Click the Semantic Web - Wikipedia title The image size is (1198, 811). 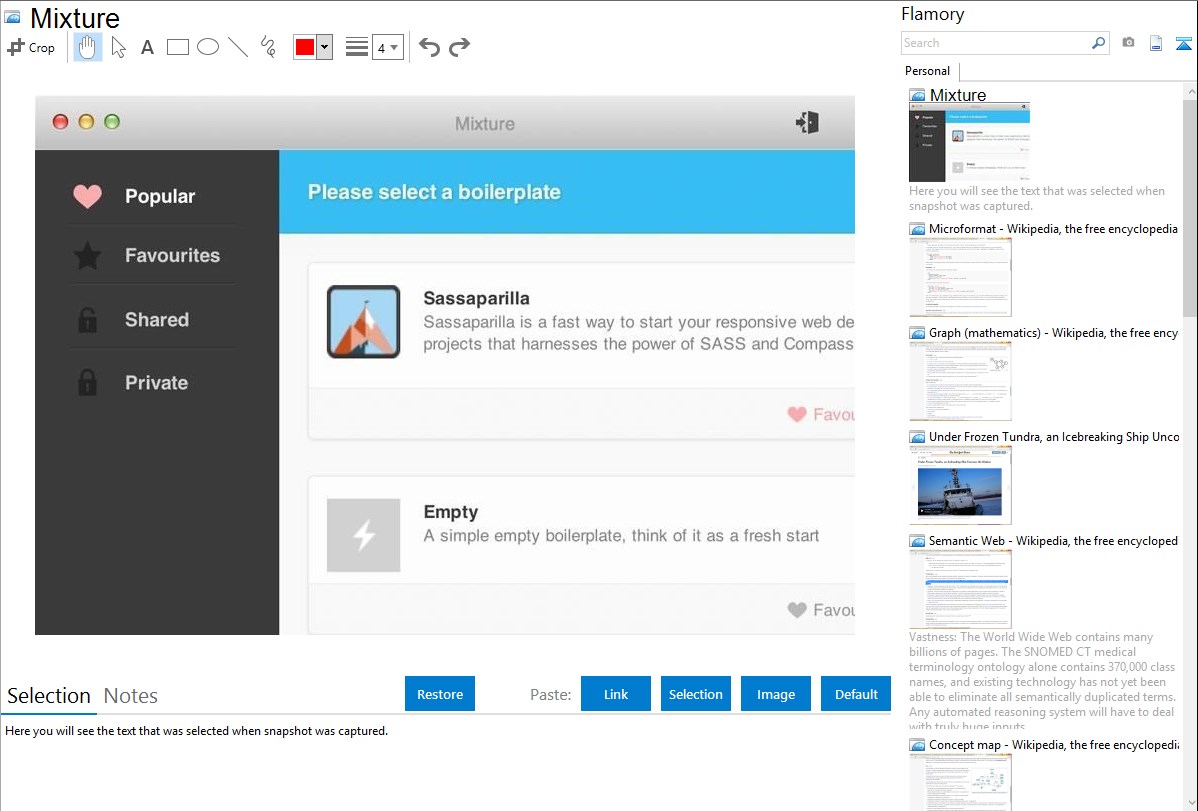1053,540
